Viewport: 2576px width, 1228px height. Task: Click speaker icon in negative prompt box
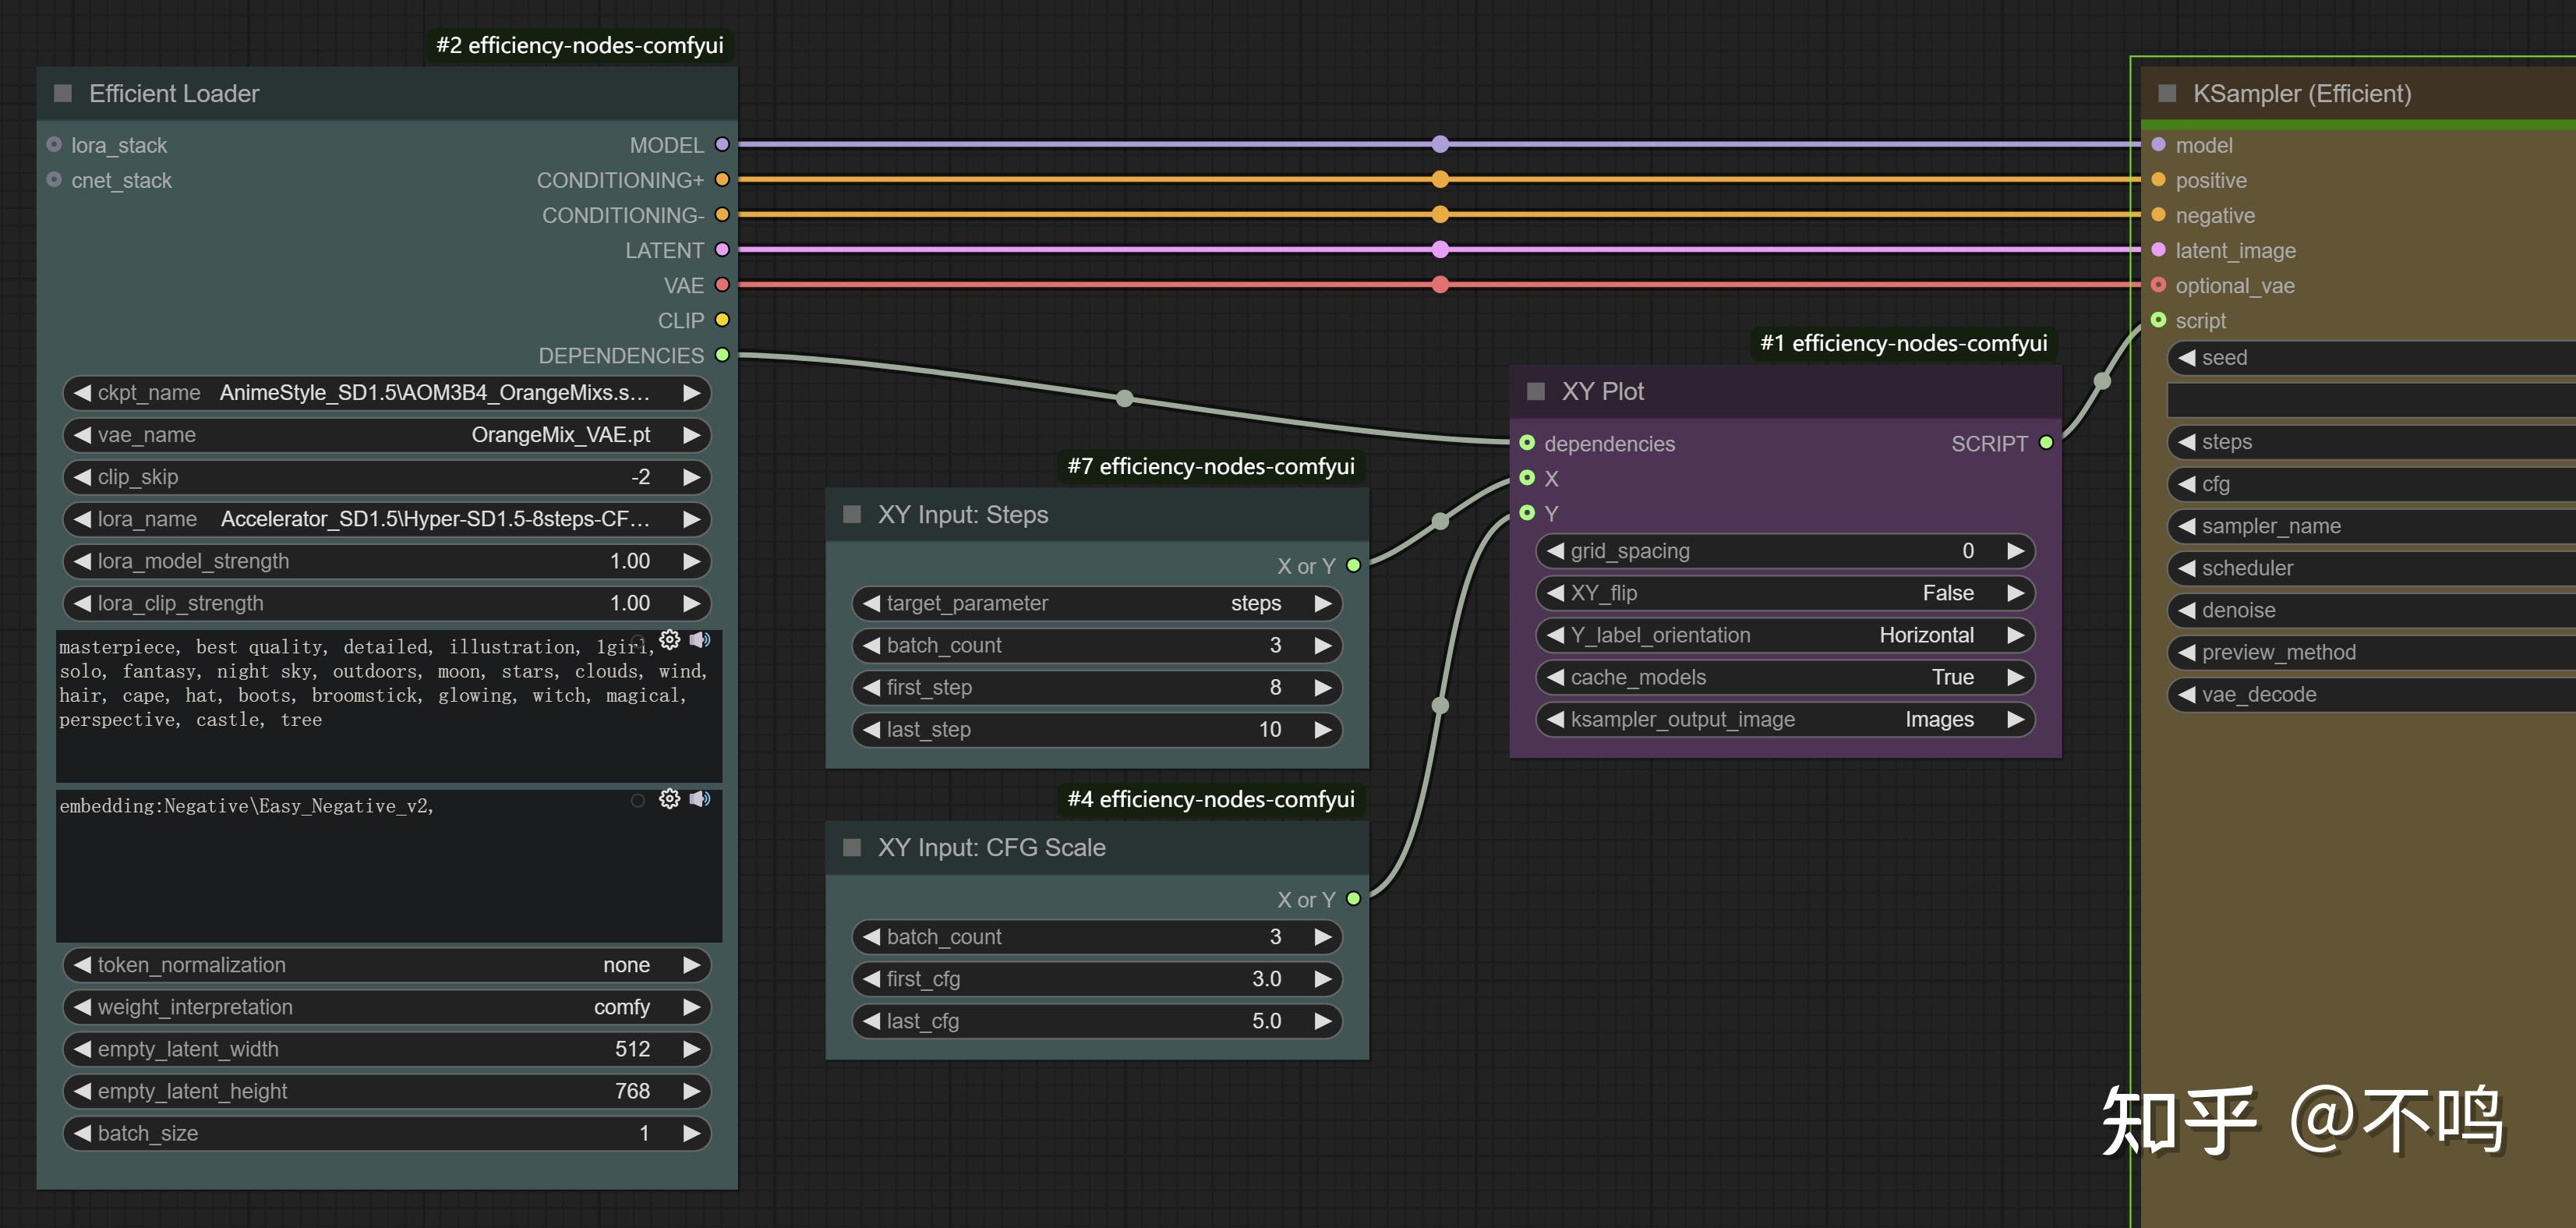pos(699,798)
